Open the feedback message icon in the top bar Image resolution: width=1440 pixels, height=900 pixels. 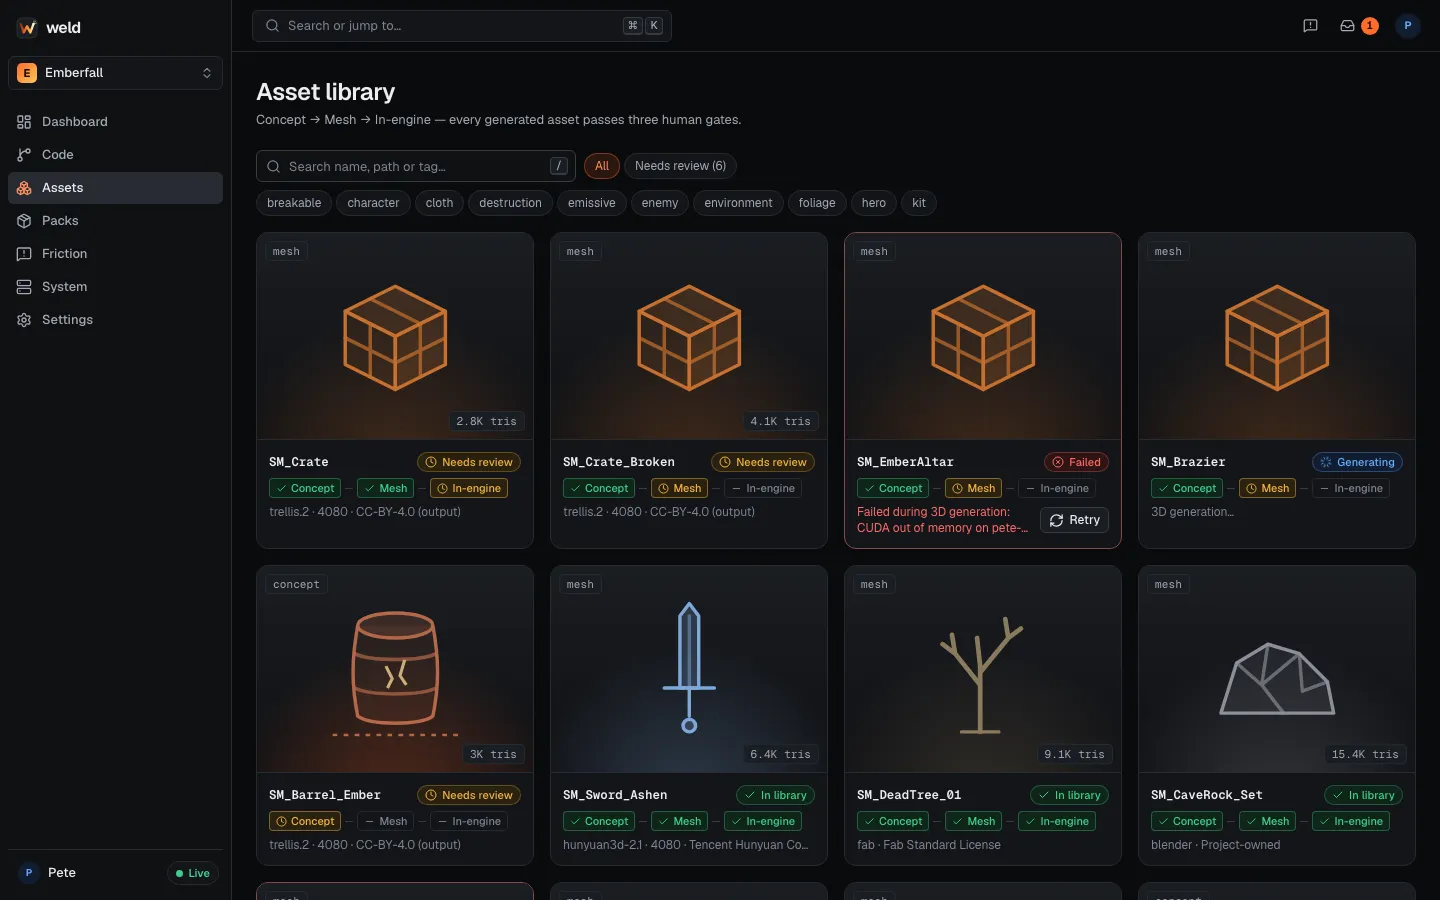[x=1310, y=26]
